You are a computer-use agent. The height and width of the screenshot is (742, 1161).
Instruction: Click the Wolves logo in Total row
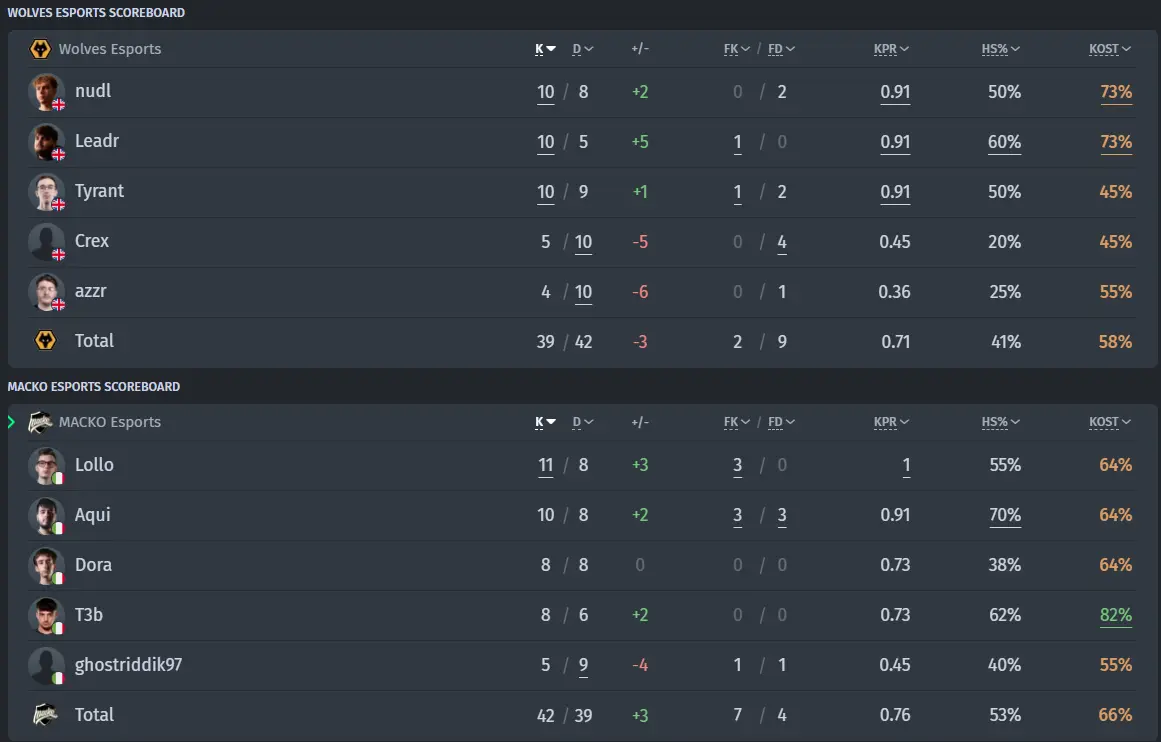click(45, 341)
